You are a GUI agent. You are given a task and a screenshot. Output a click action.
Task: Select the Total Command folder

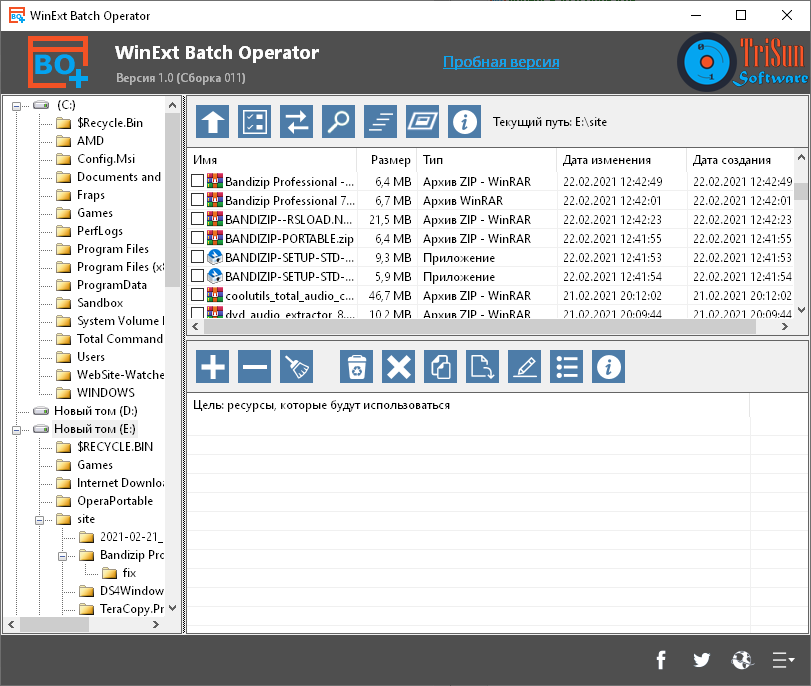(120, 339)
